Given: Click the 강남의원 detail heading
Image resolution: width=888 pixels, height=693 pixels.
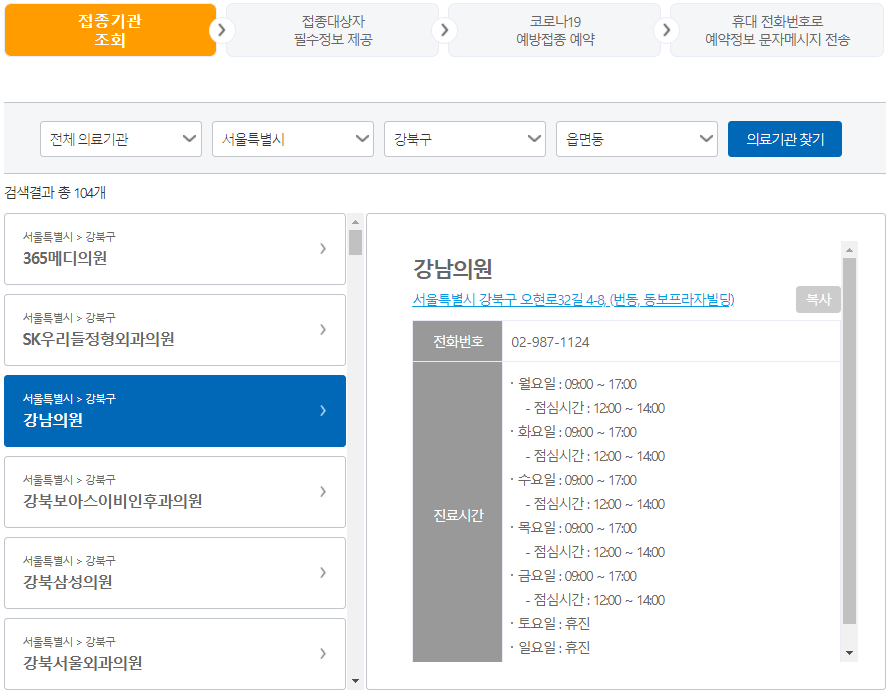Looking at the screenshot, I should point(452,269).
